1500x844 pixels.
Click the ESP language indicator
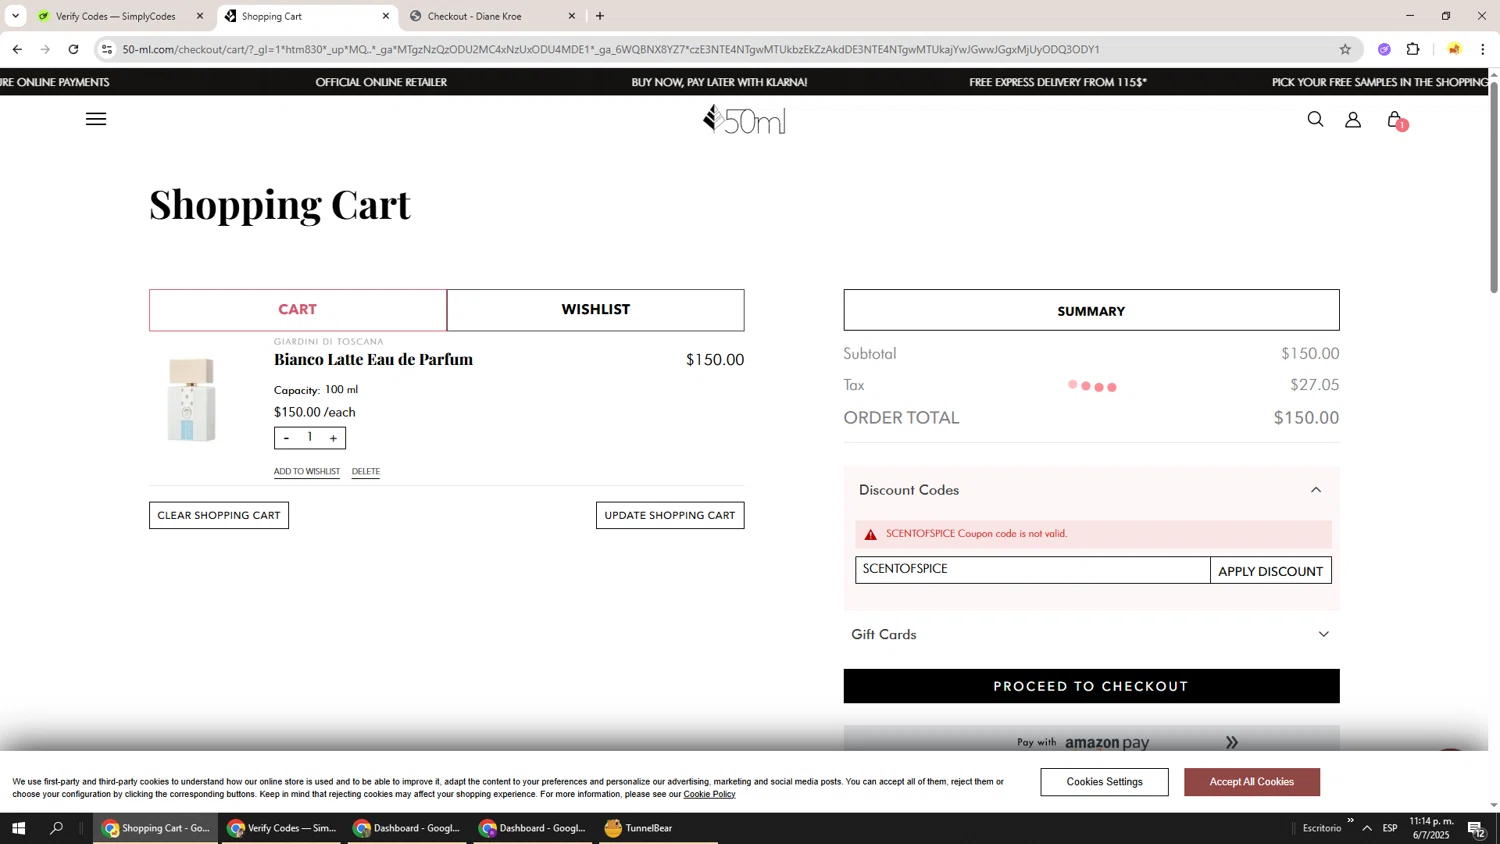(x=1390, y=828)
